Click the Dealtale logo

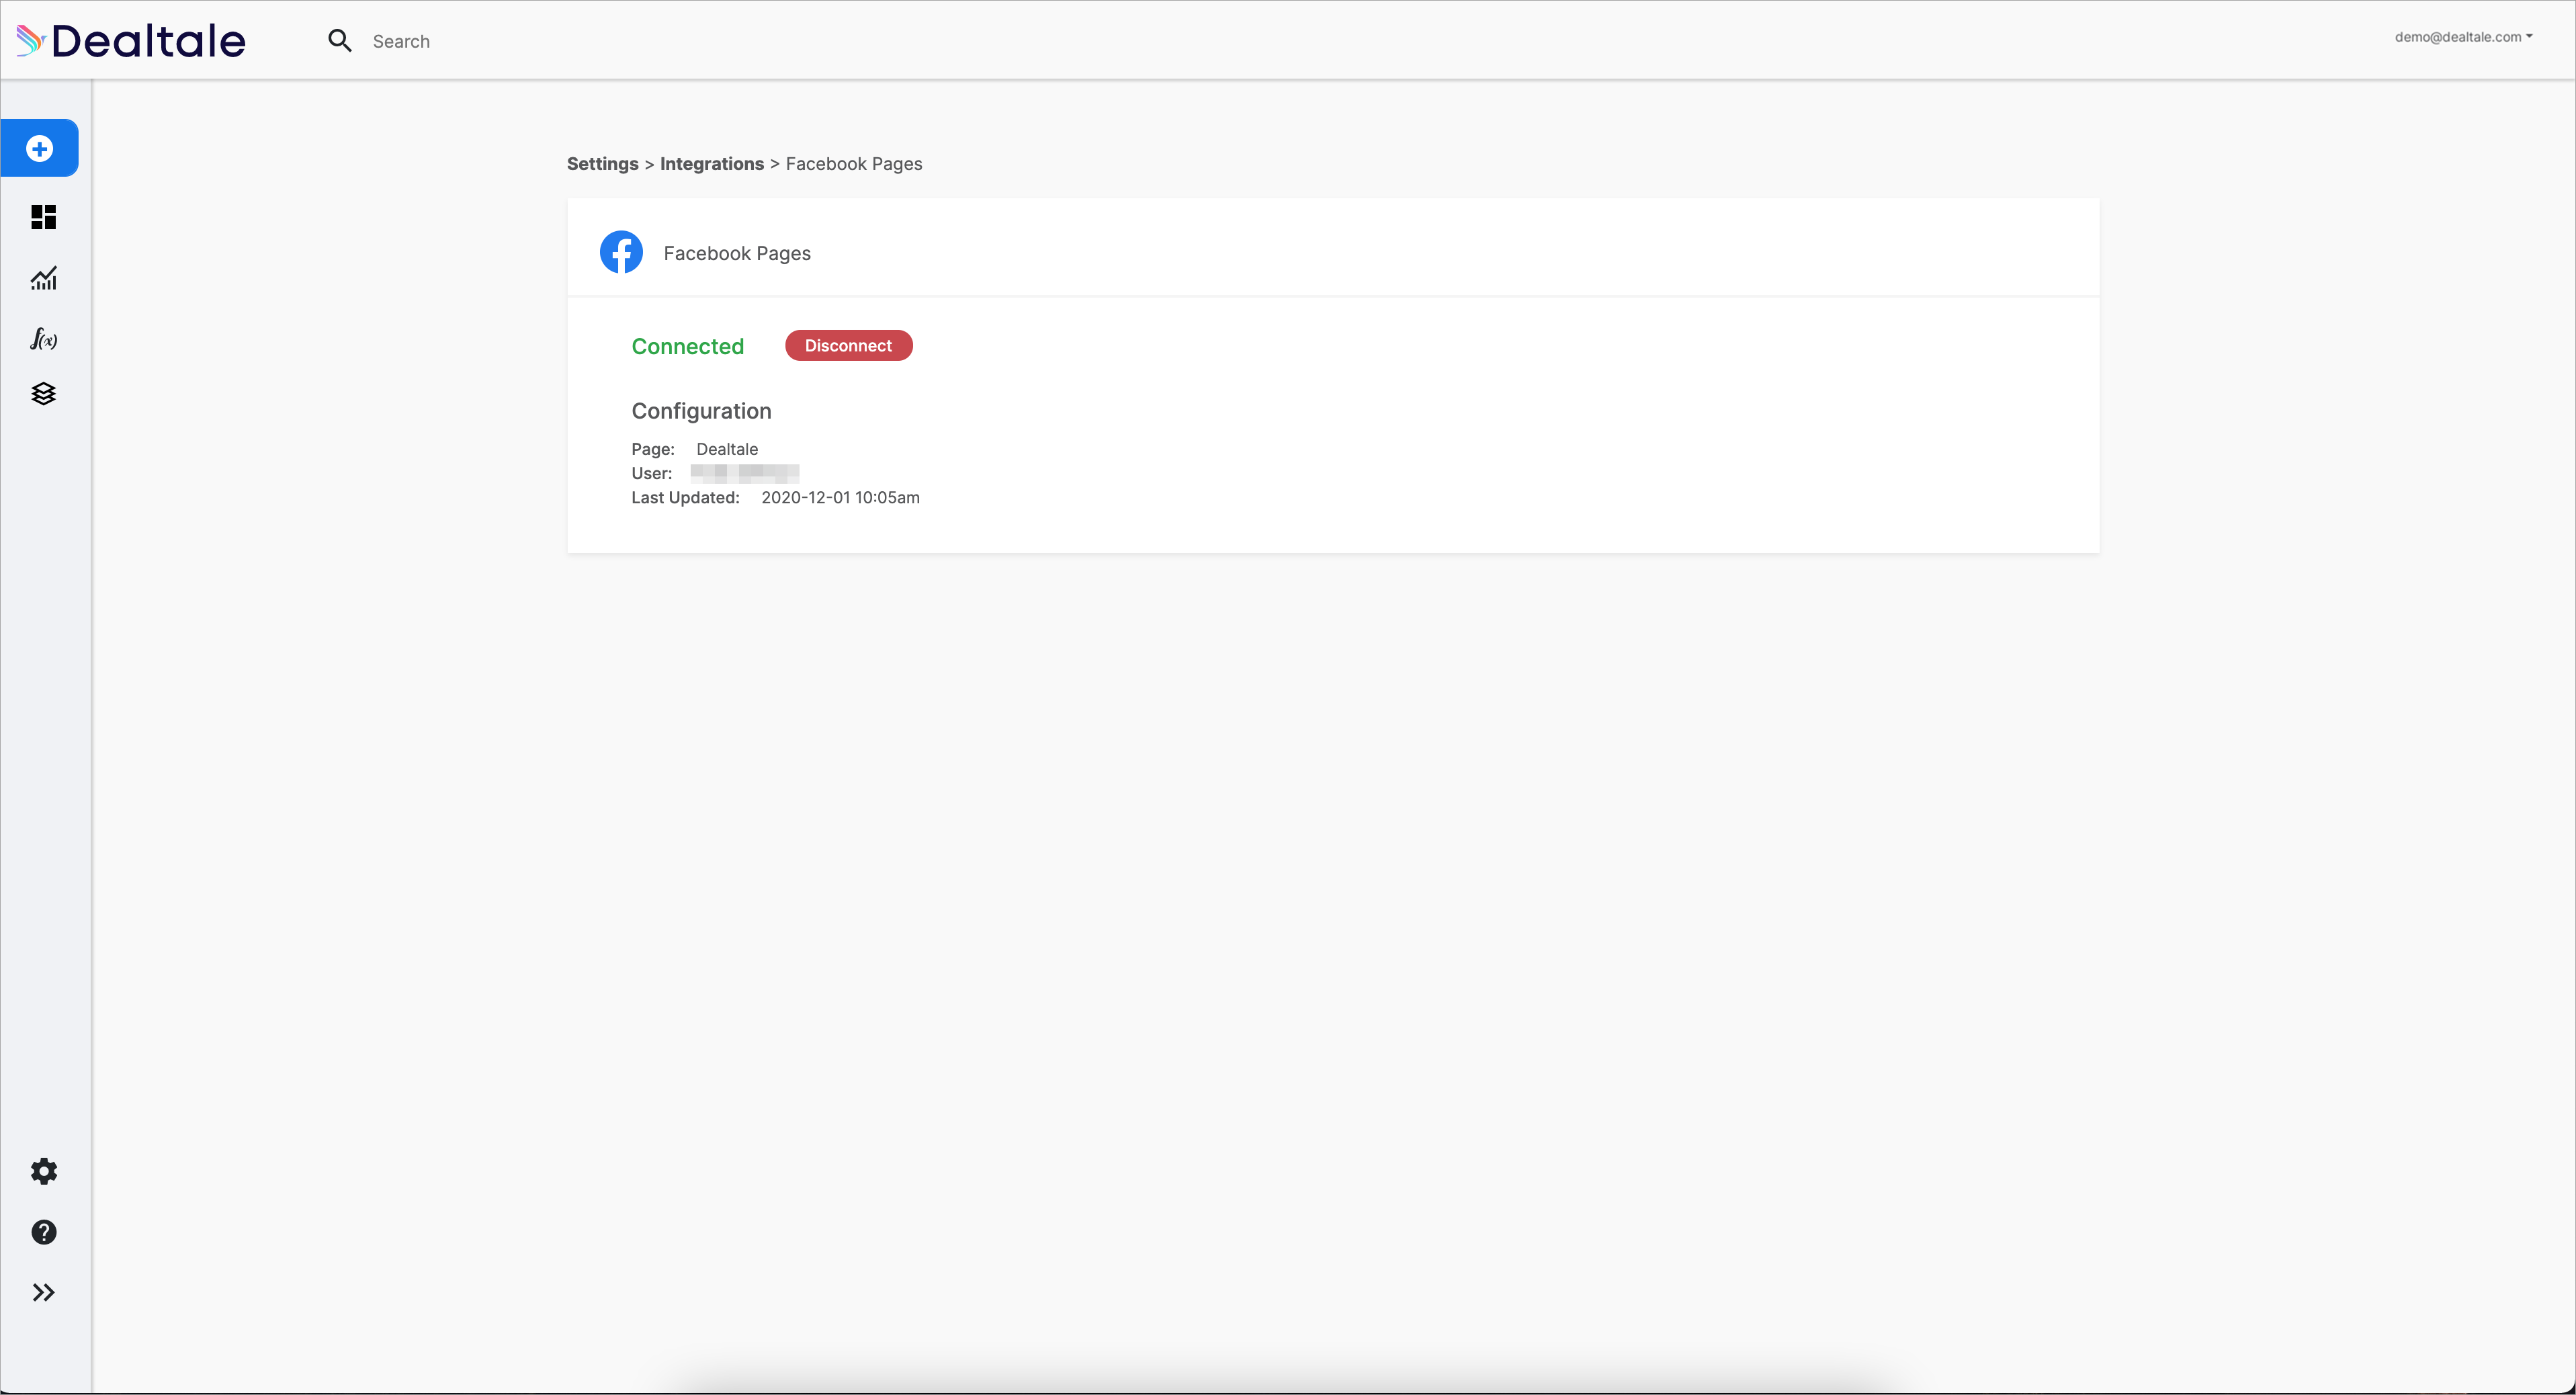point(131,41)
